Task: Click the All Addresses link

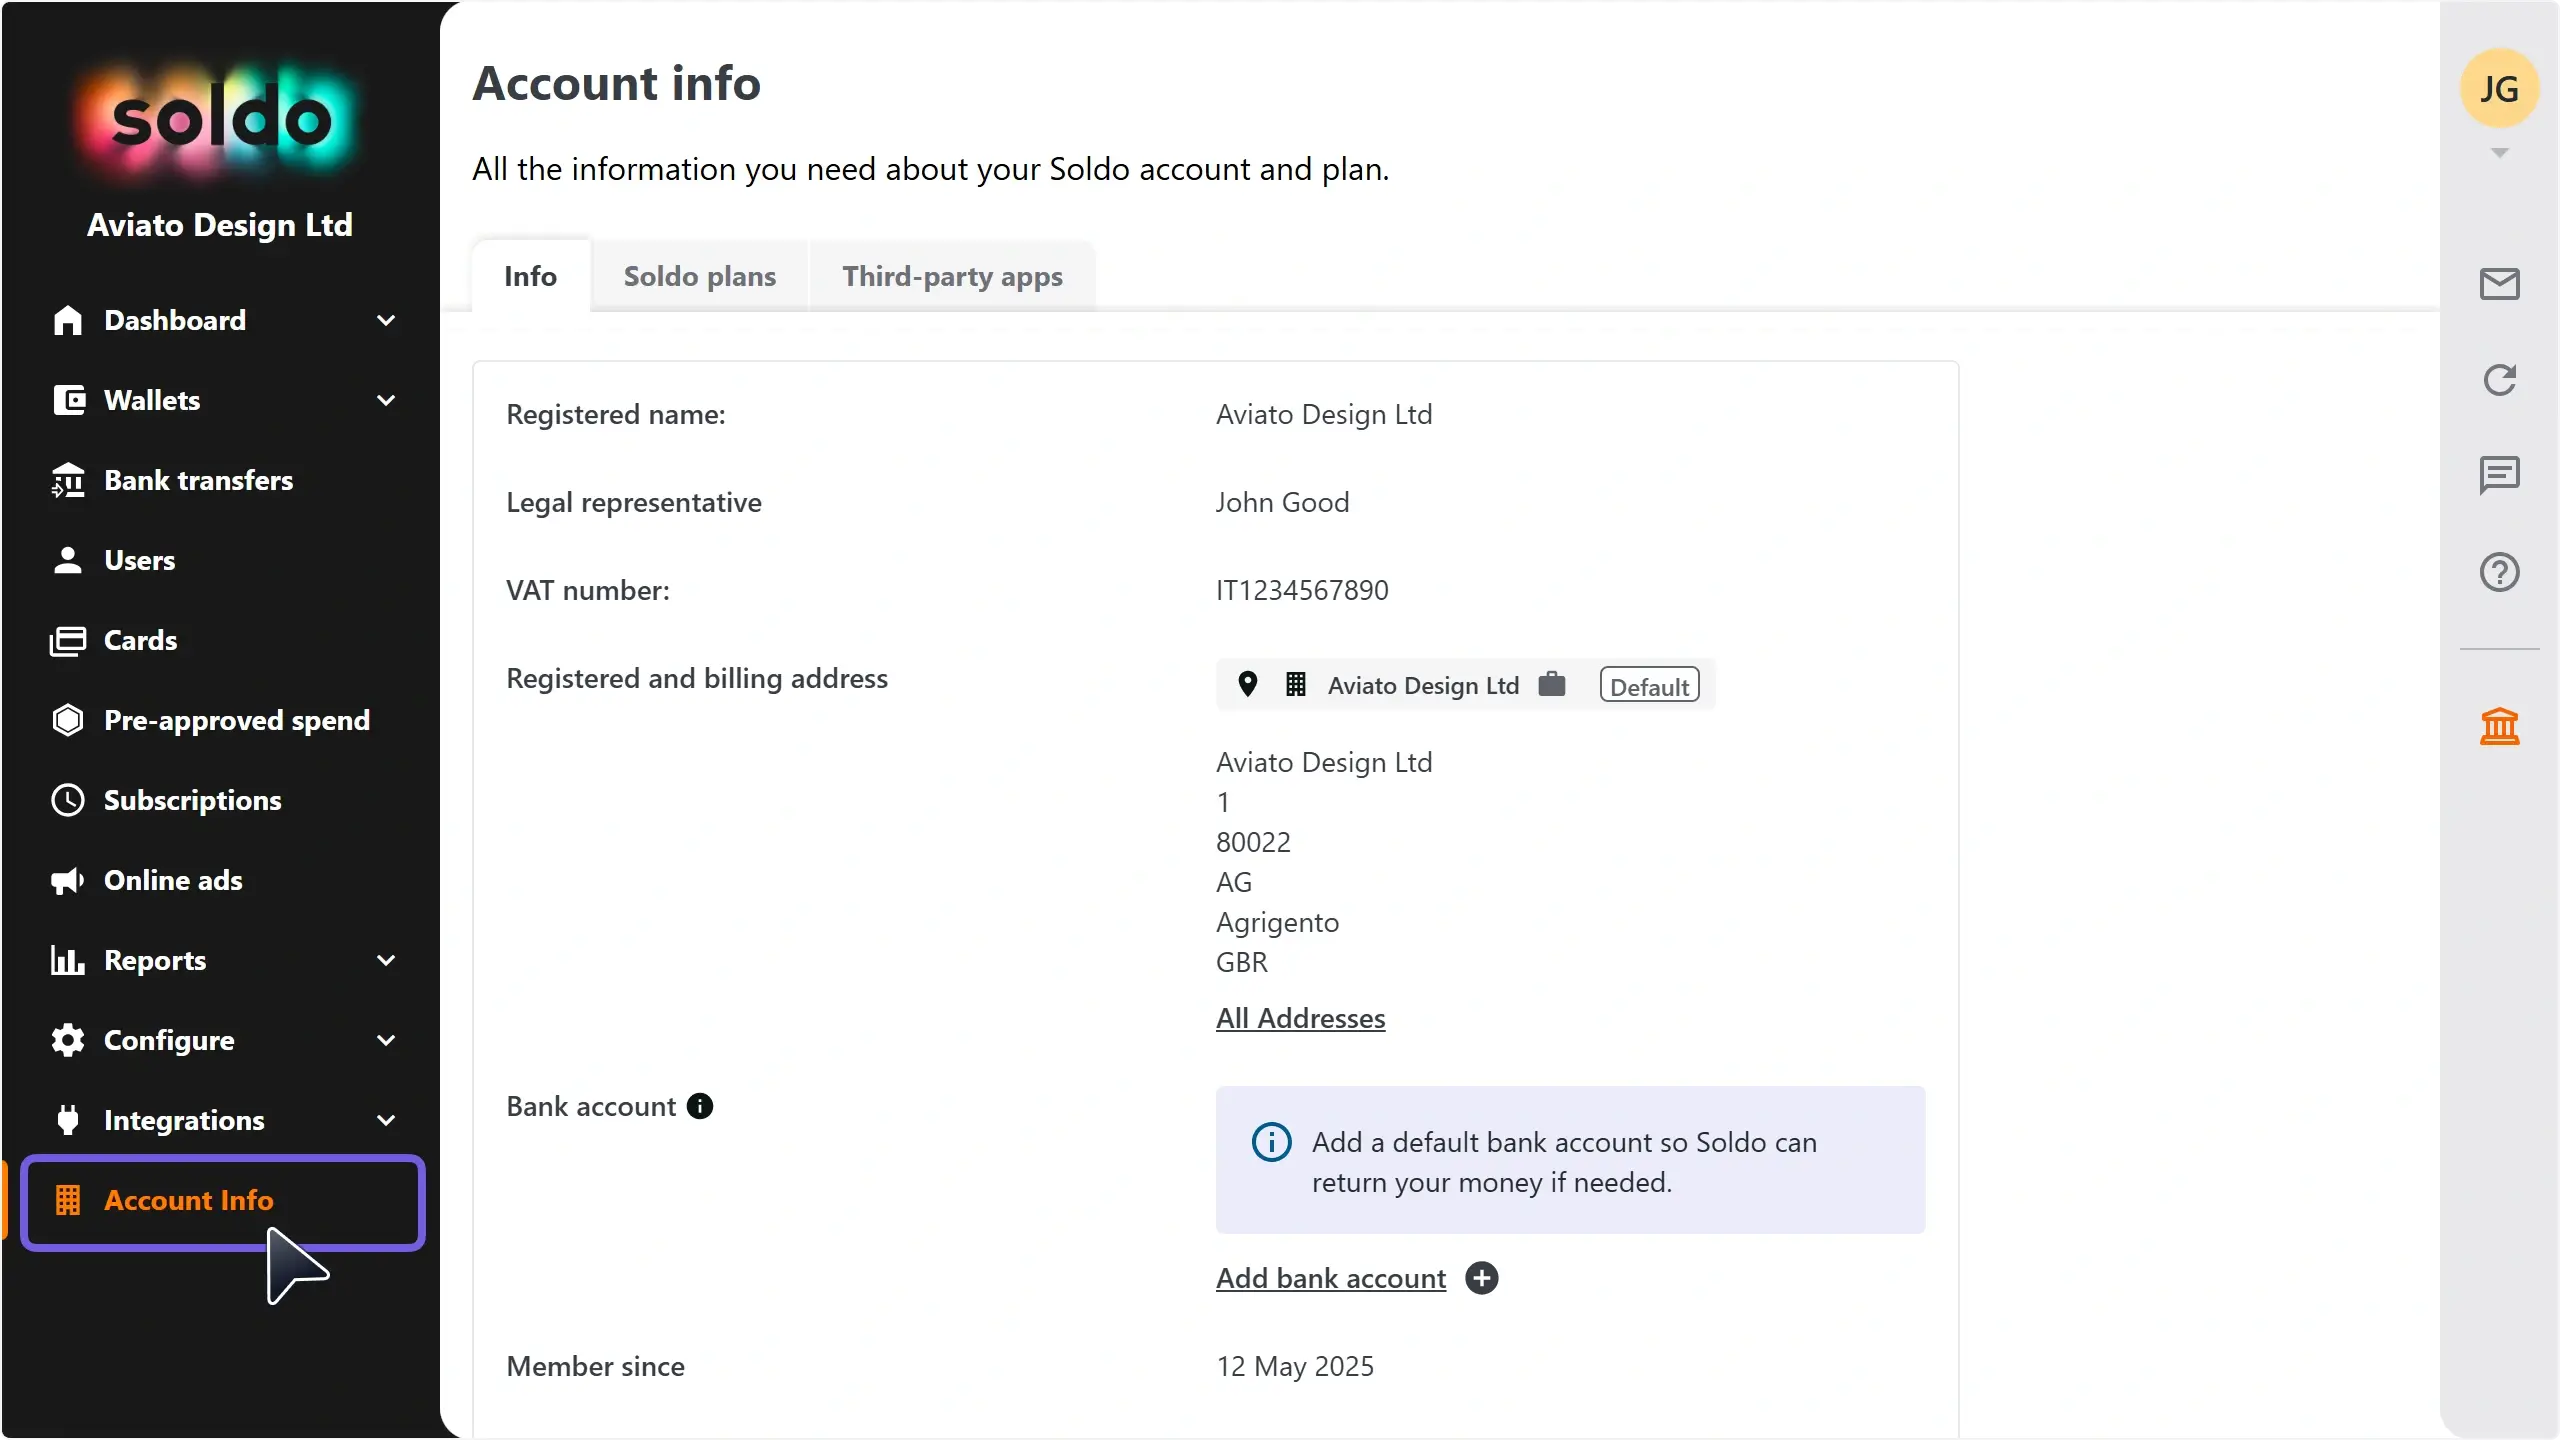Action: pyautogui.click(x=1300, y=1018)
